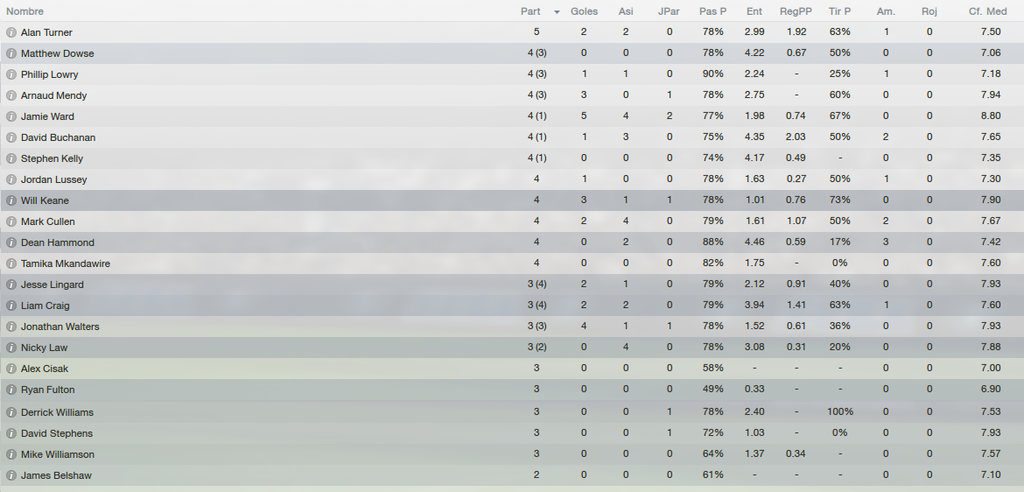The image size is (1024, 492).
Task: Open Jonathan Walters player name link
Action: click(x=60, y=327)
